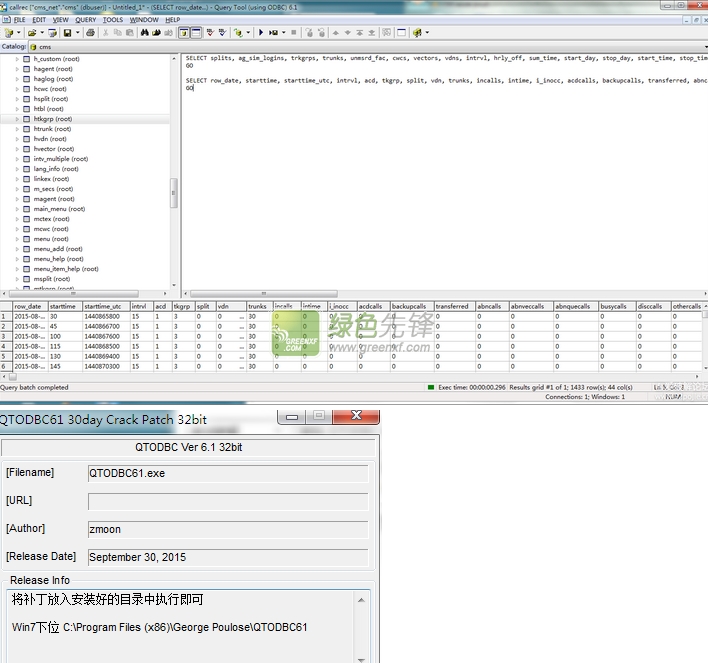Click the Check Syntax red checkmark icon
The height and width of the screenshot is (663, 708).
click(x=210, y=33)
